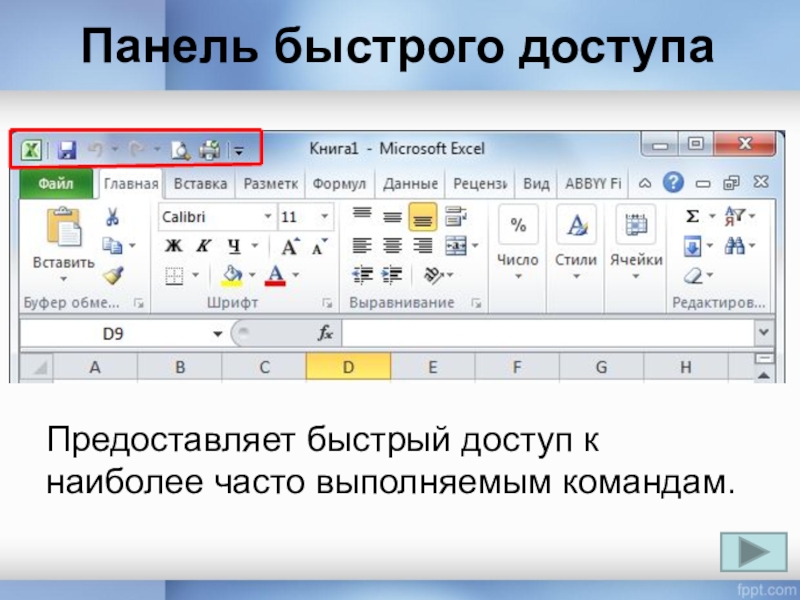Click the AutoSum sigma icon
Viewport: 800px width, 600px height.
692,216
